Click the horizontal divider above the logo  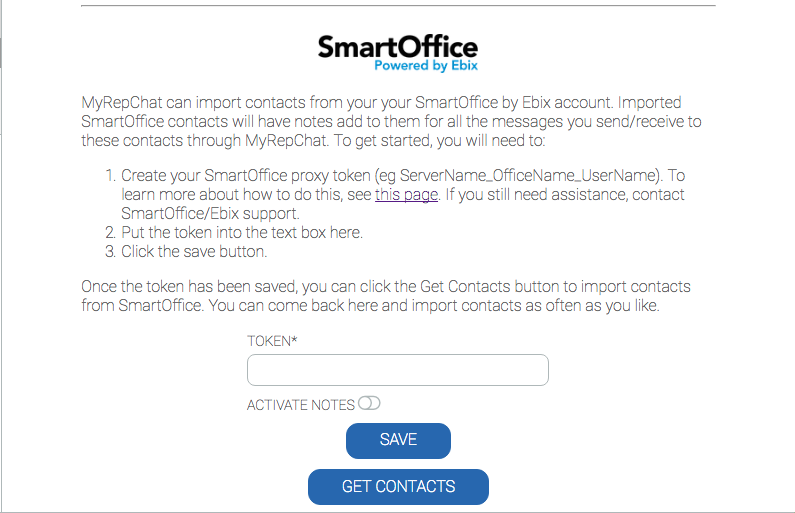pyautogui.click(x=398, y=6)
